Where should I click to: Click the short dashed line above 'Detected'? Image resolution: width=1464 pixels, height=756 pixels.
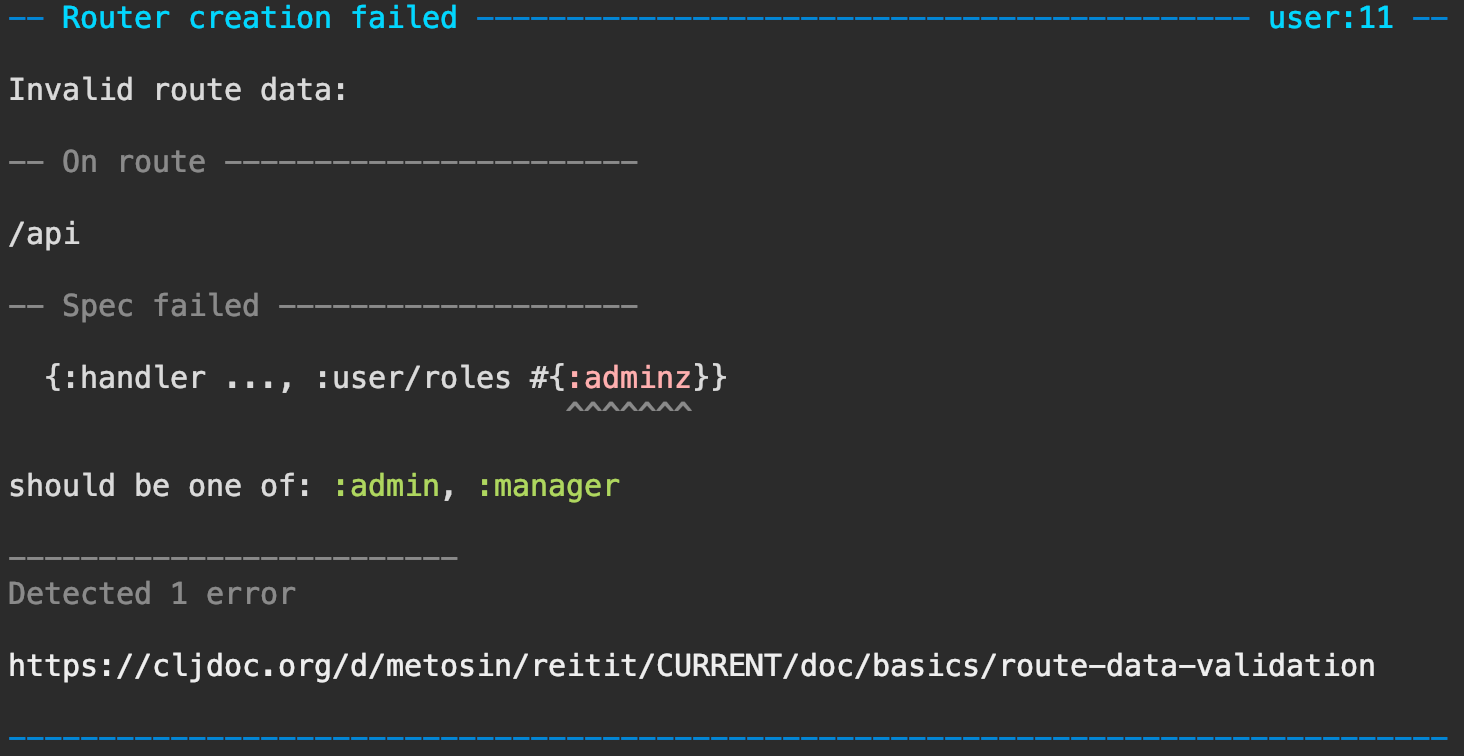232,557
